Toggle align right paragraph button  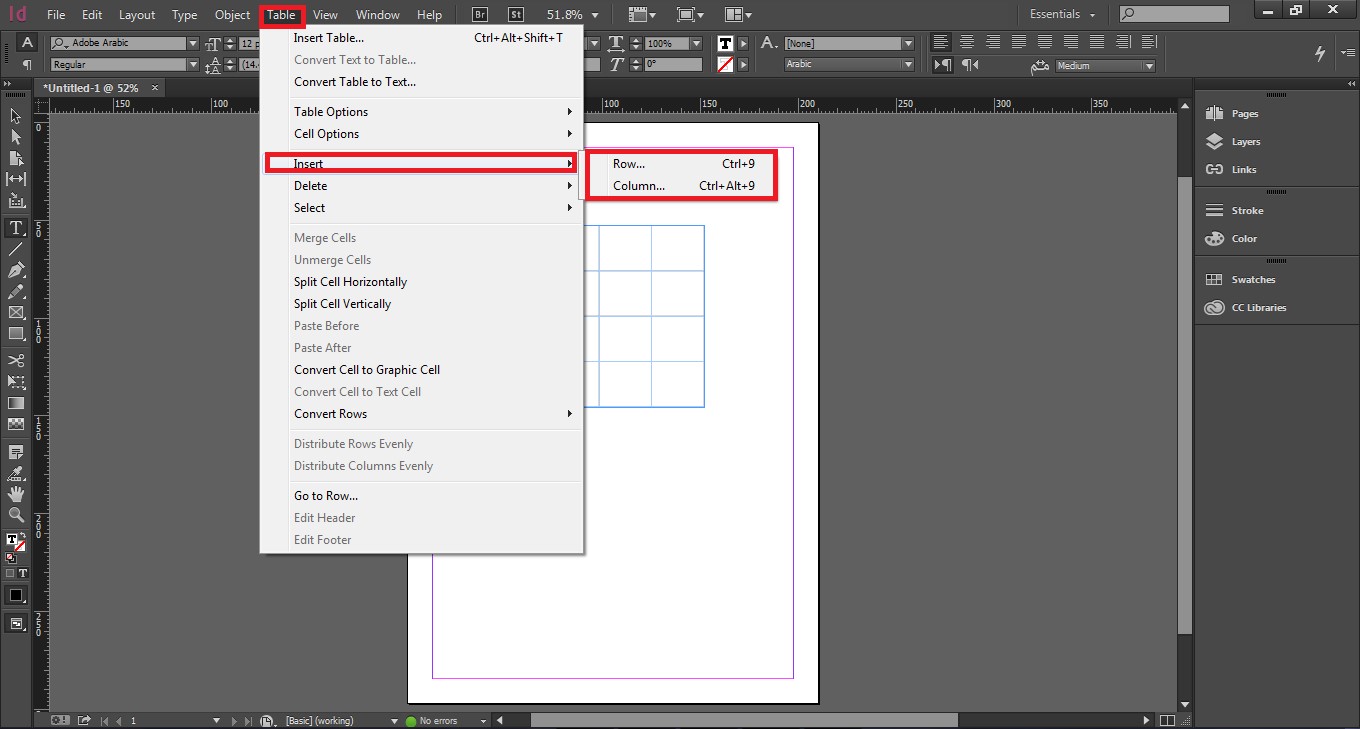click(993, 42)
